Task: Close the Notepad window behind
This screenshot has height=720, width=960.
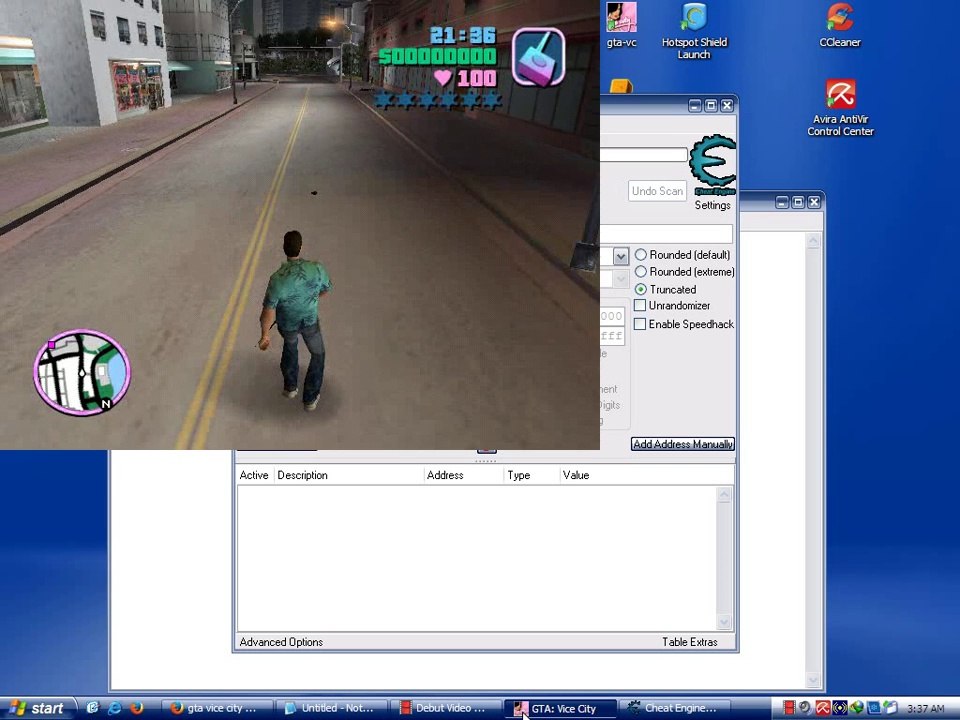Action: click(x=814, y=202)
